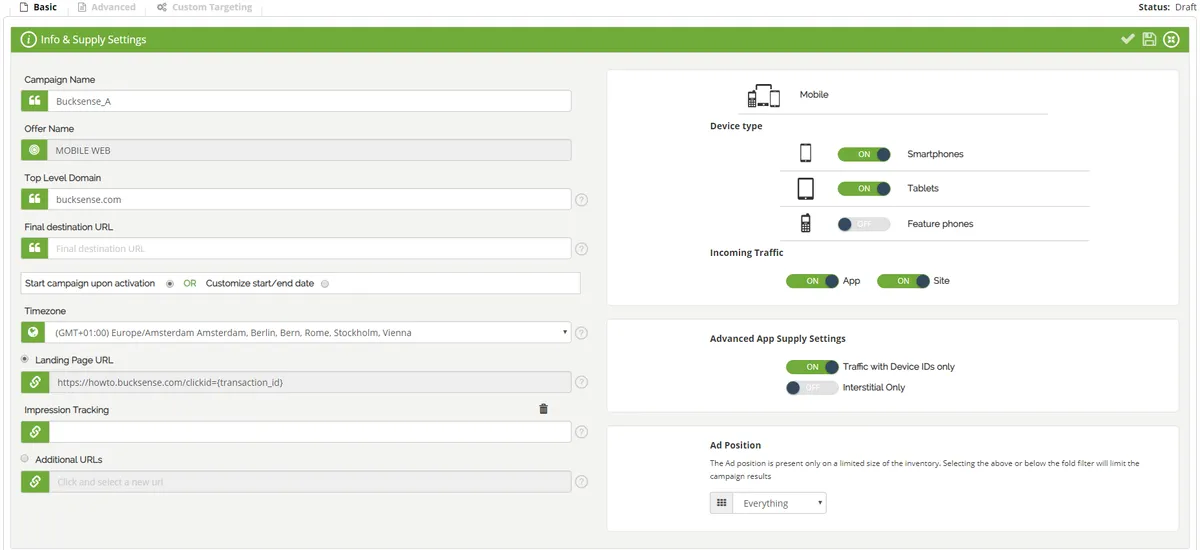
Task: Enable the Feature phones switch
Action: coord(864,224)
